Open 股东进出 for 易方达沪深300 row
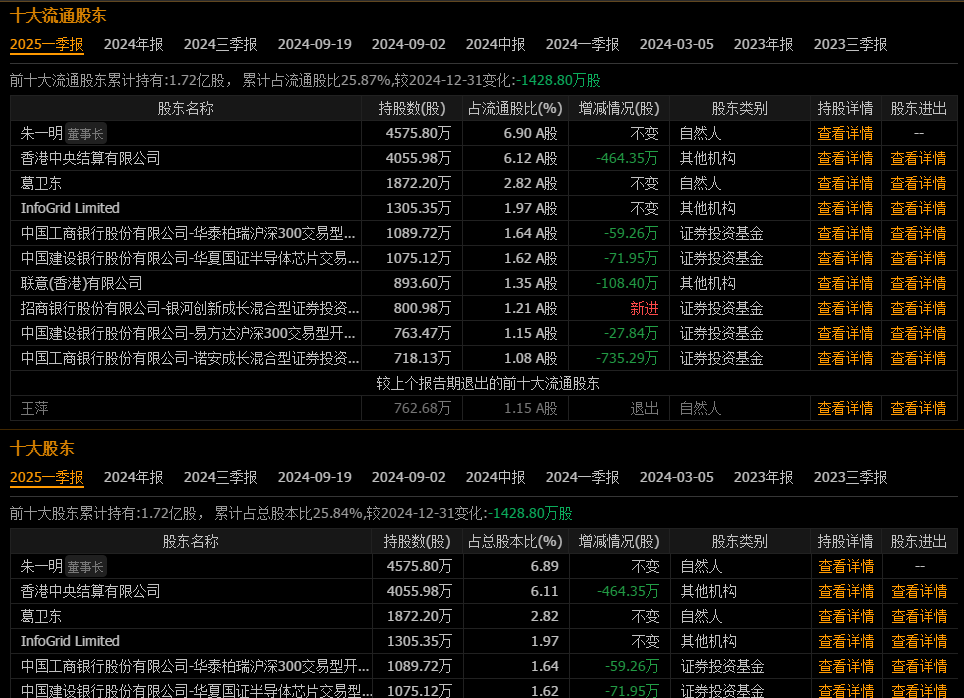This screenshot has width=964, height=698. tap(918, 333)
